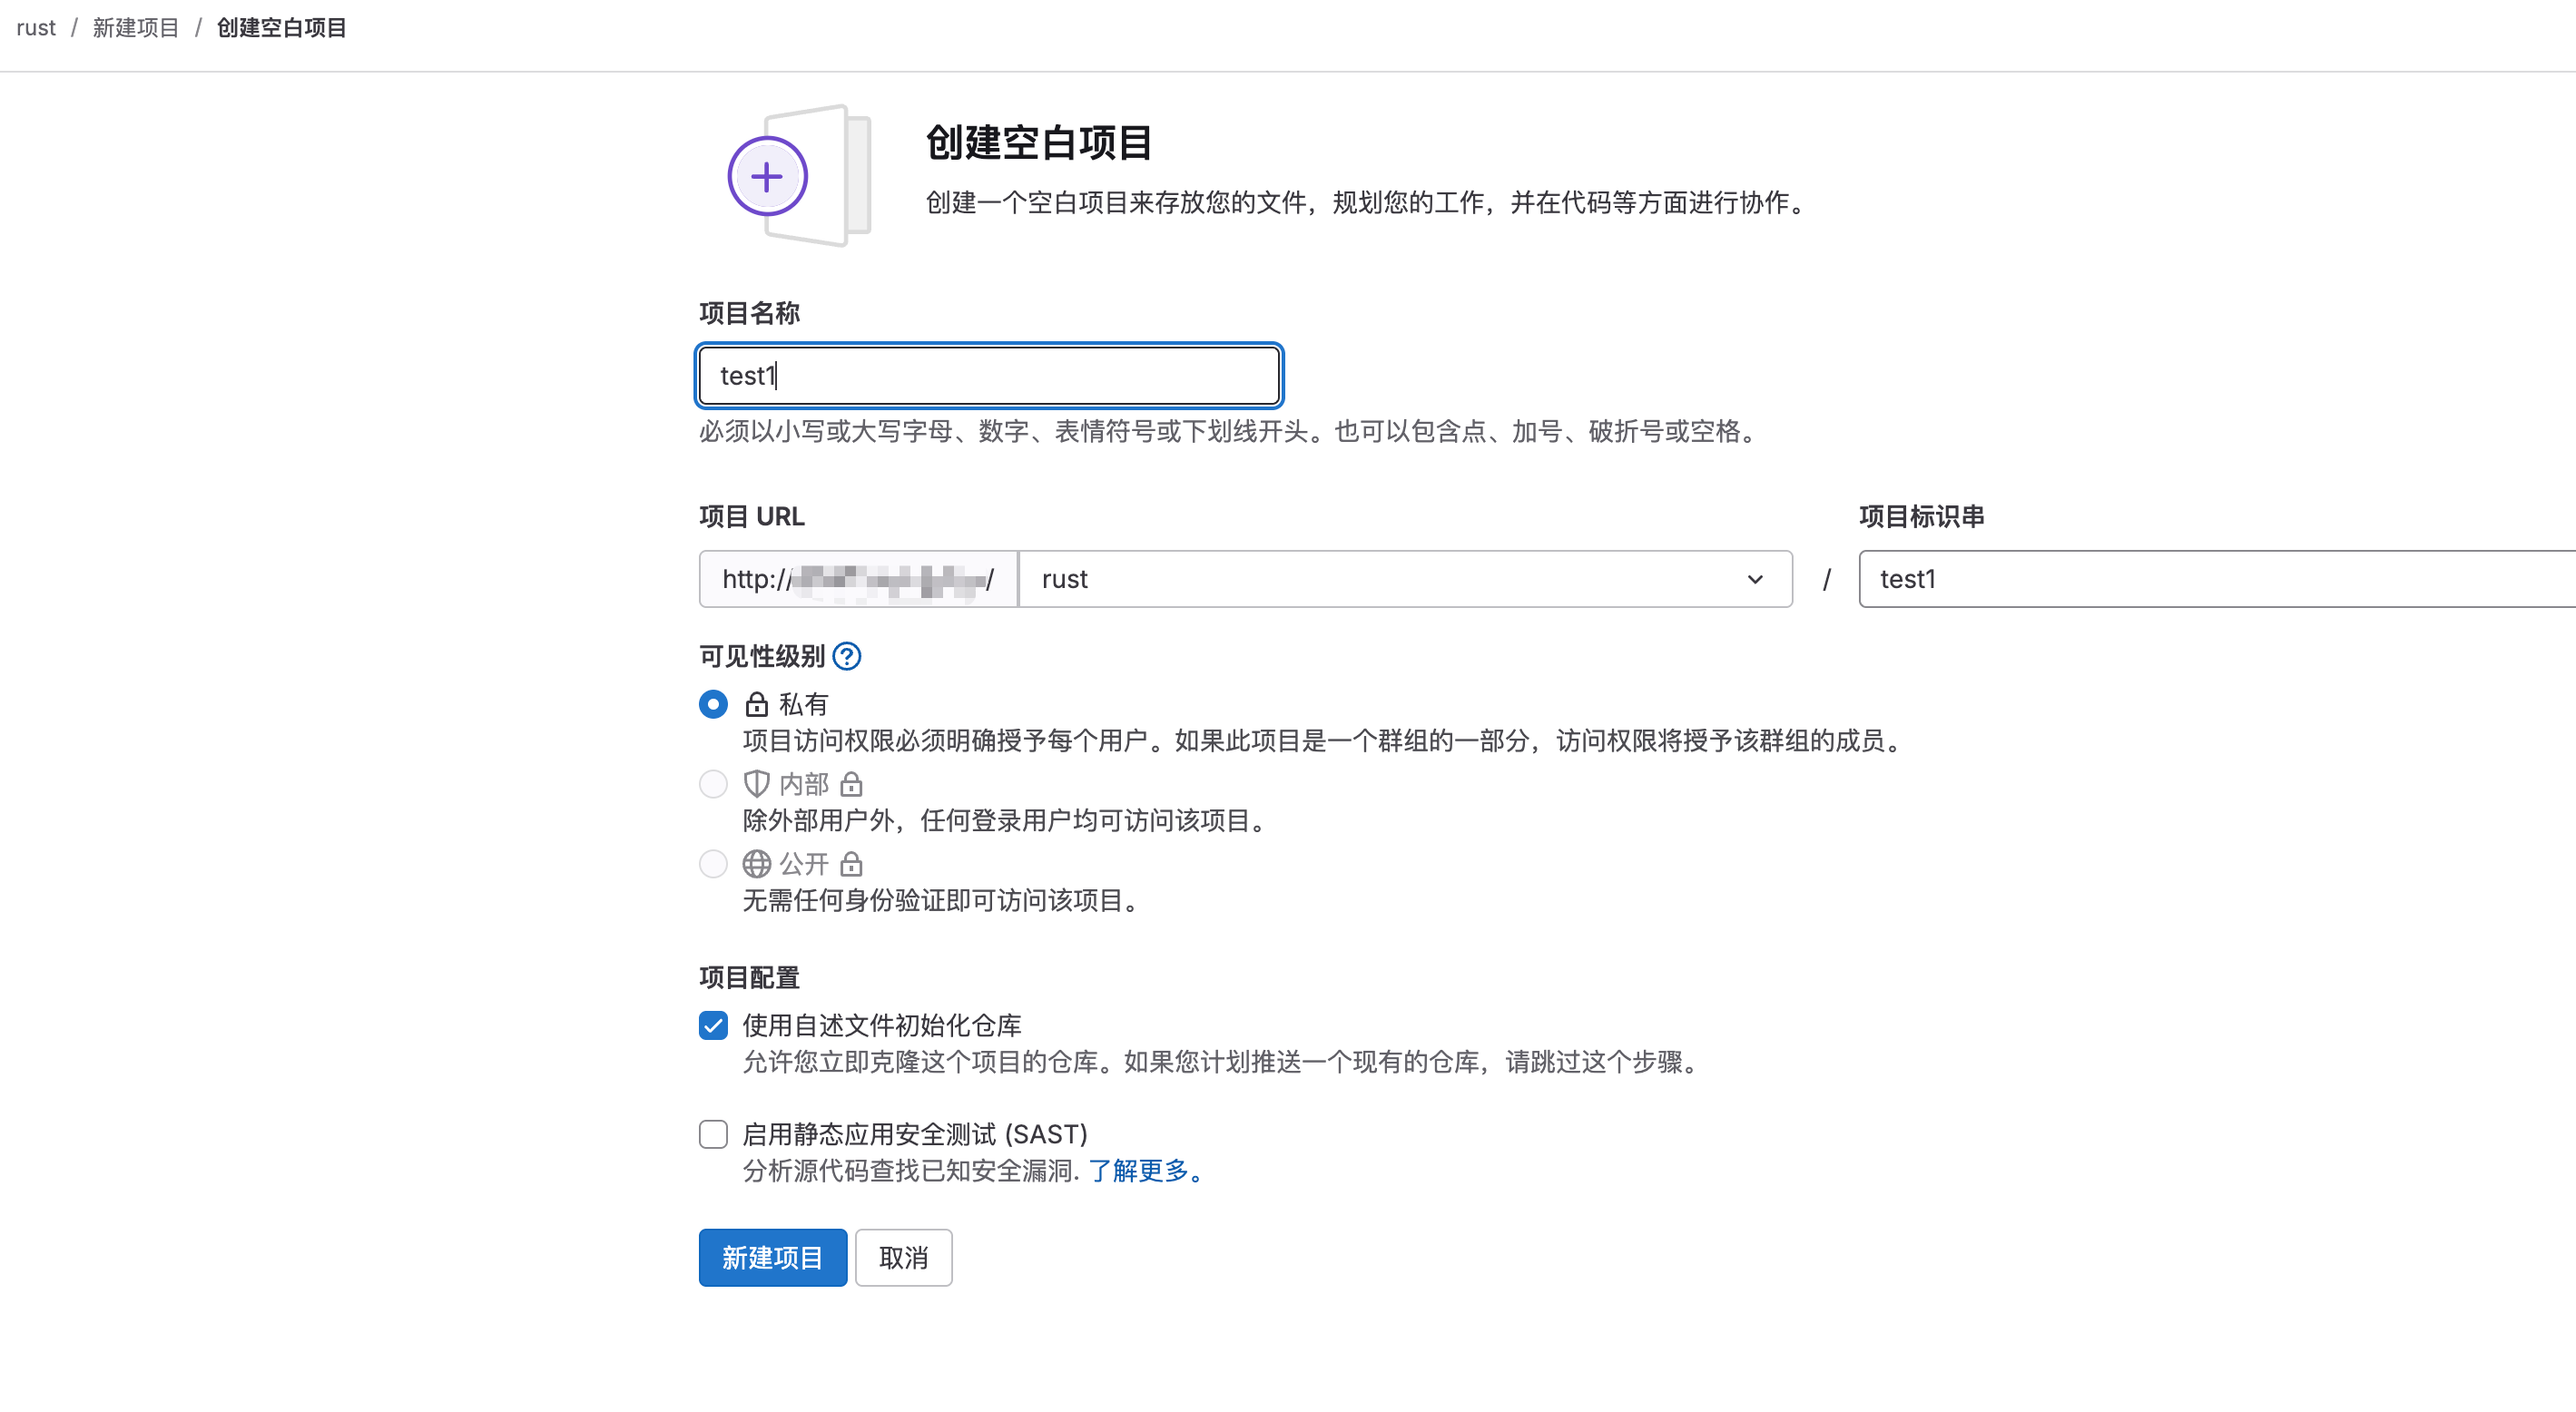This screenshot has width=2576, height=1412.
Task: Select the 内部 internal visibility radio
Action: point(713,784)
